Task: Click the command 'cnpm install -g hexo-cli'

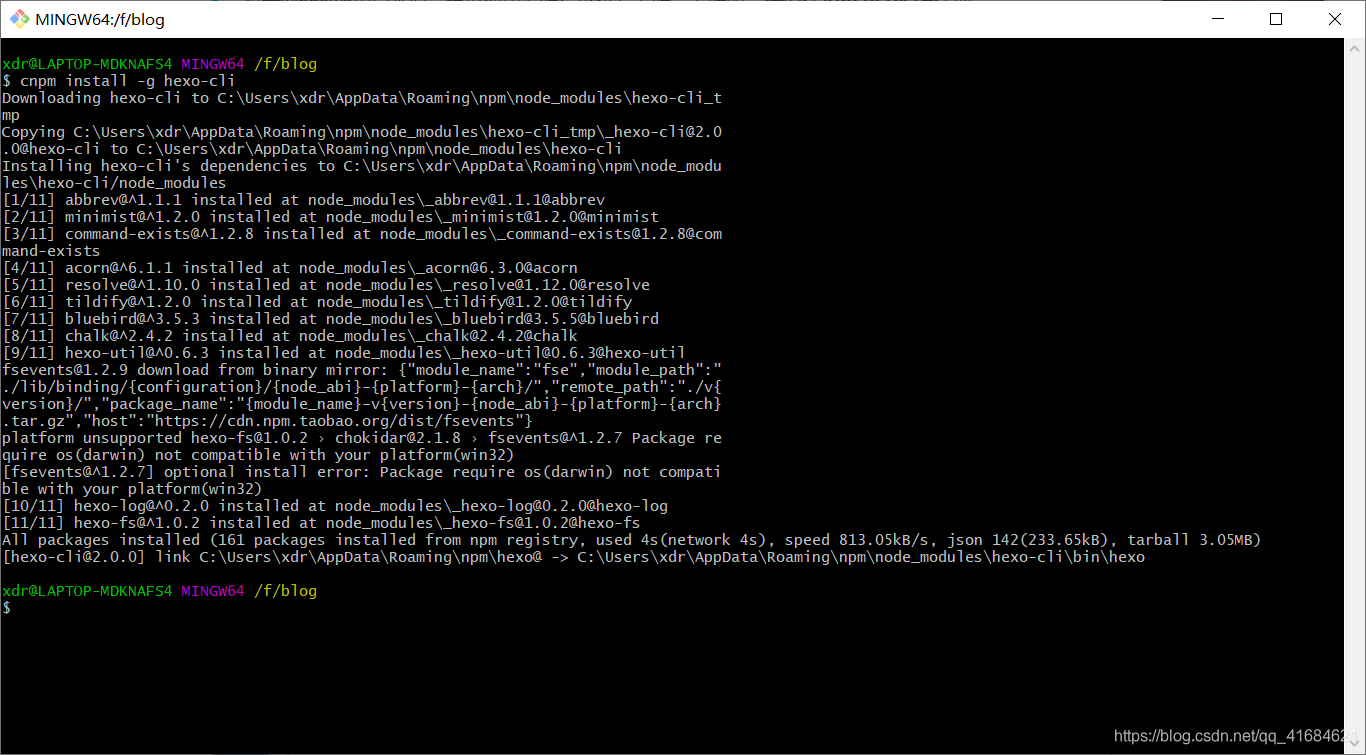Action: [x=127, y=81]
